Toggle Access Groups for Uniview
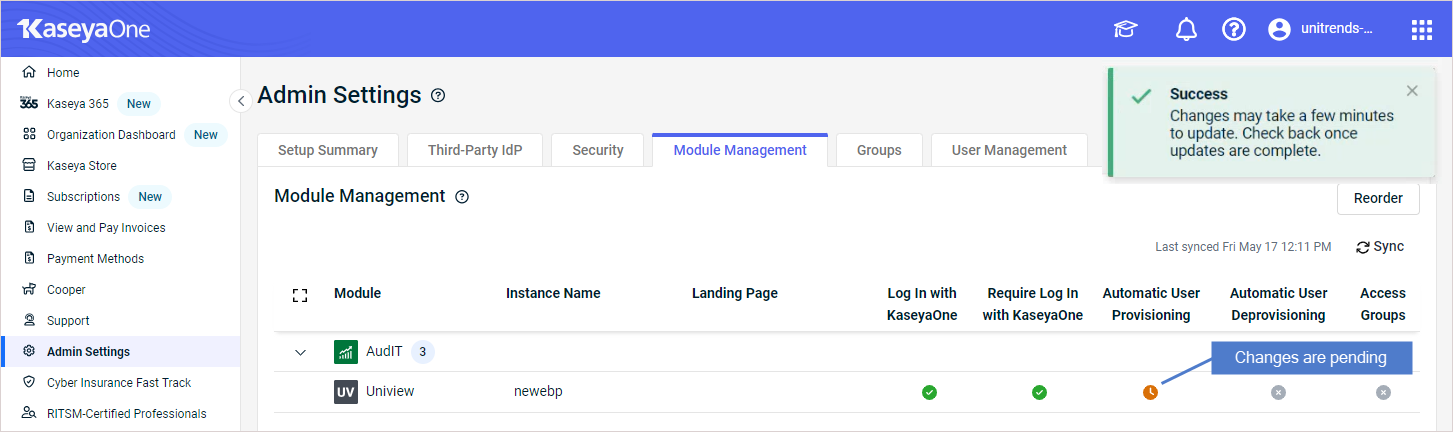 1383,392
